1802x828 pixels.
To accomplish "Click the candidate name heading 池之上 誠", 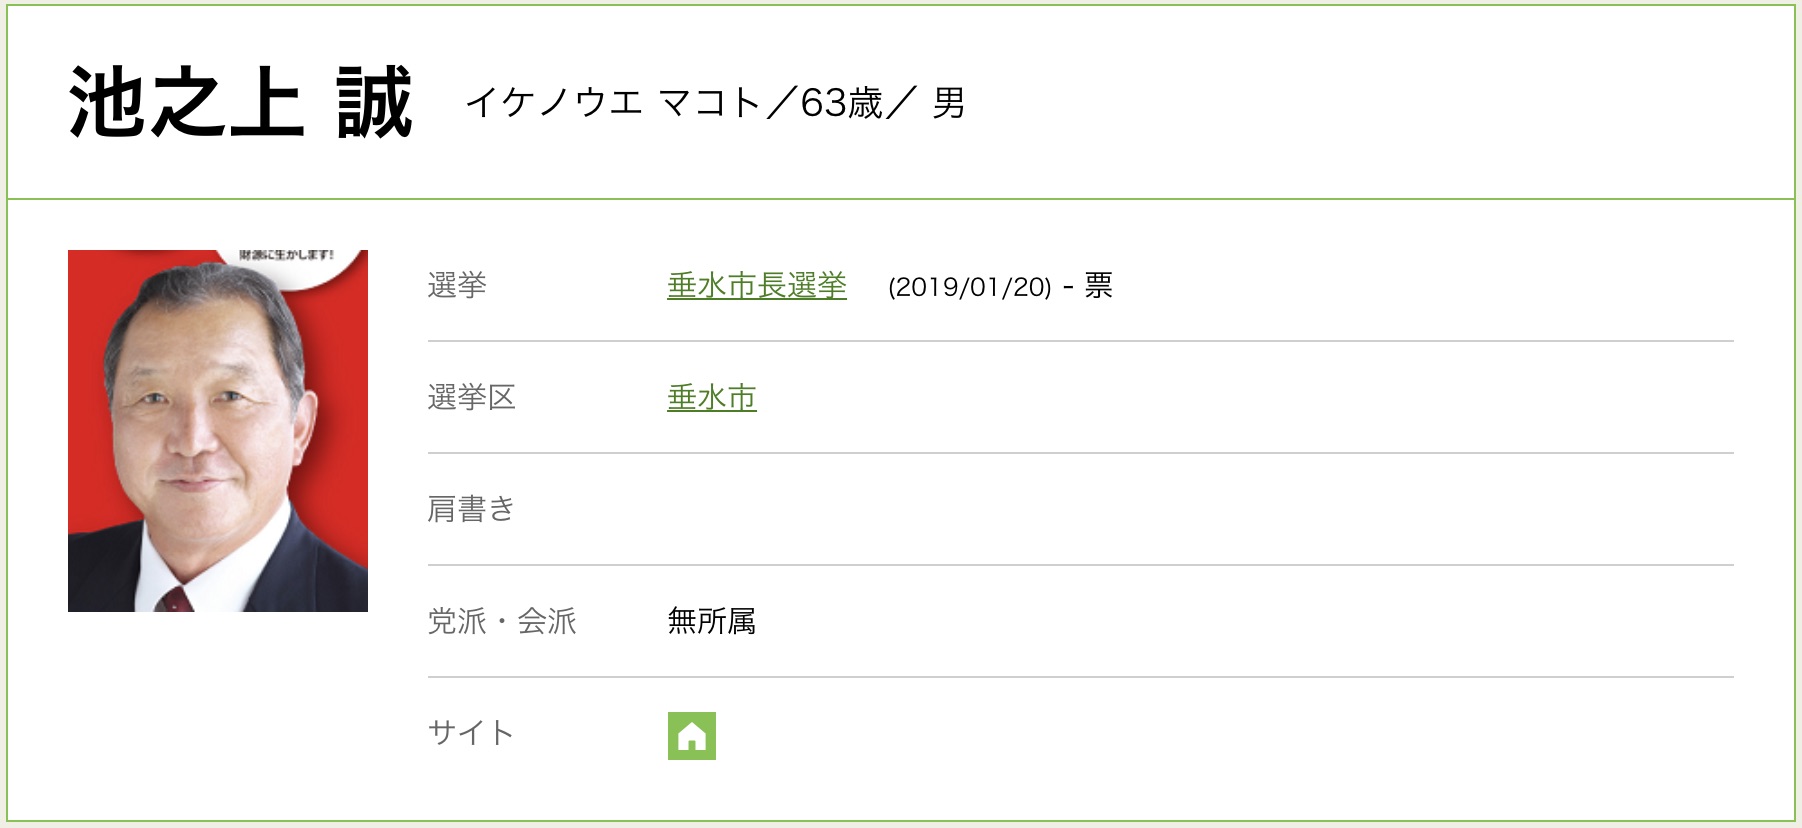I will point(241,103).
